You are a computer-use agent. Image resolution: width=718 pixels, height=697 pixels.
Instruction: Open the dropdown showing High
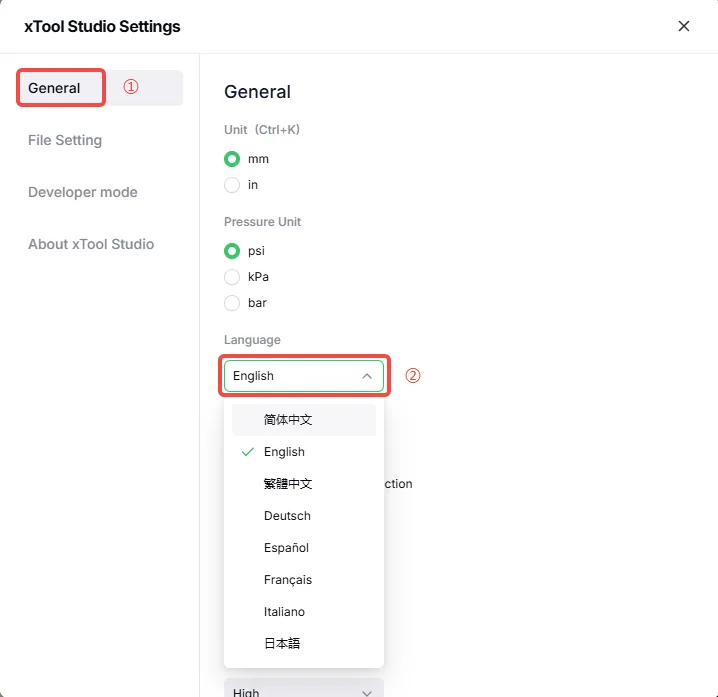point(304,689)
